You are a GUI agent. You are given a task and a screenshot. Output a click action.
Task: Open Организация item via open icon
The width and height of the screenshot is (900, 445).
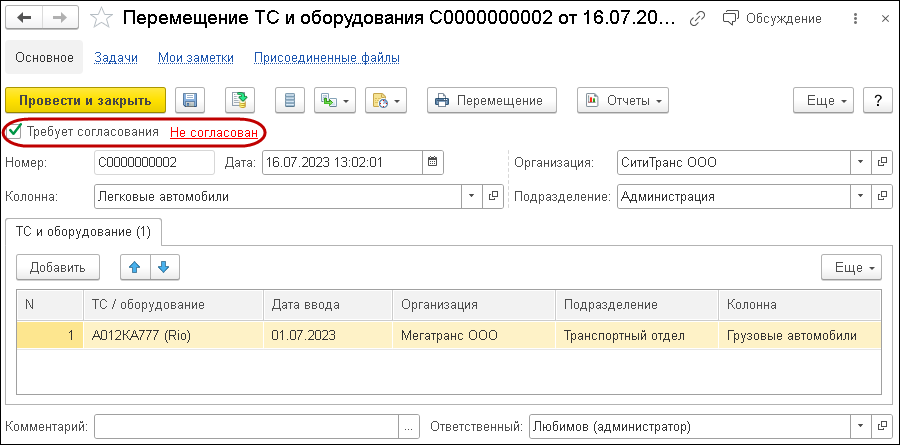coord(882,162)
